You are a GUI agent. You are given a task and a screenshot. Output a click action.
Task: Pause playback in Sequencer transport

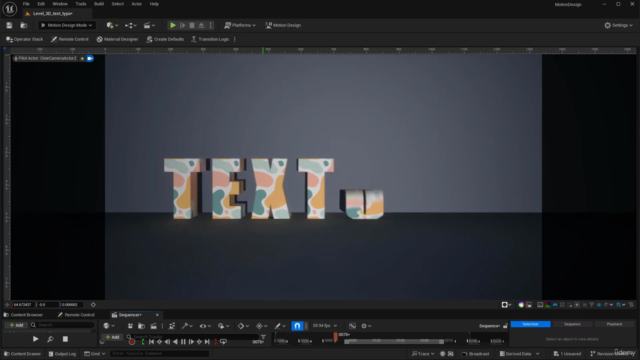tap(183, 342)
